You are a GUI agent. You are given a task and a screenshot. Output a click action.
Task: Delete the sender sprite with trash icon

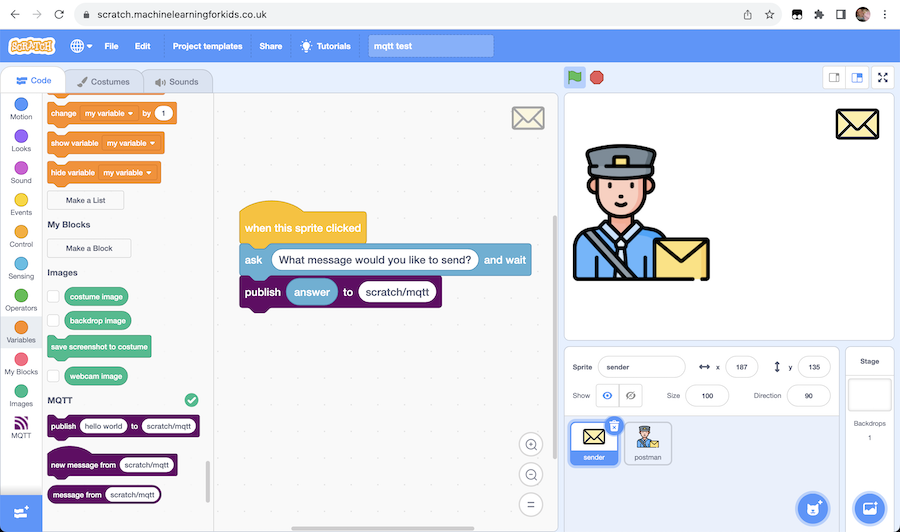(614, 426)
